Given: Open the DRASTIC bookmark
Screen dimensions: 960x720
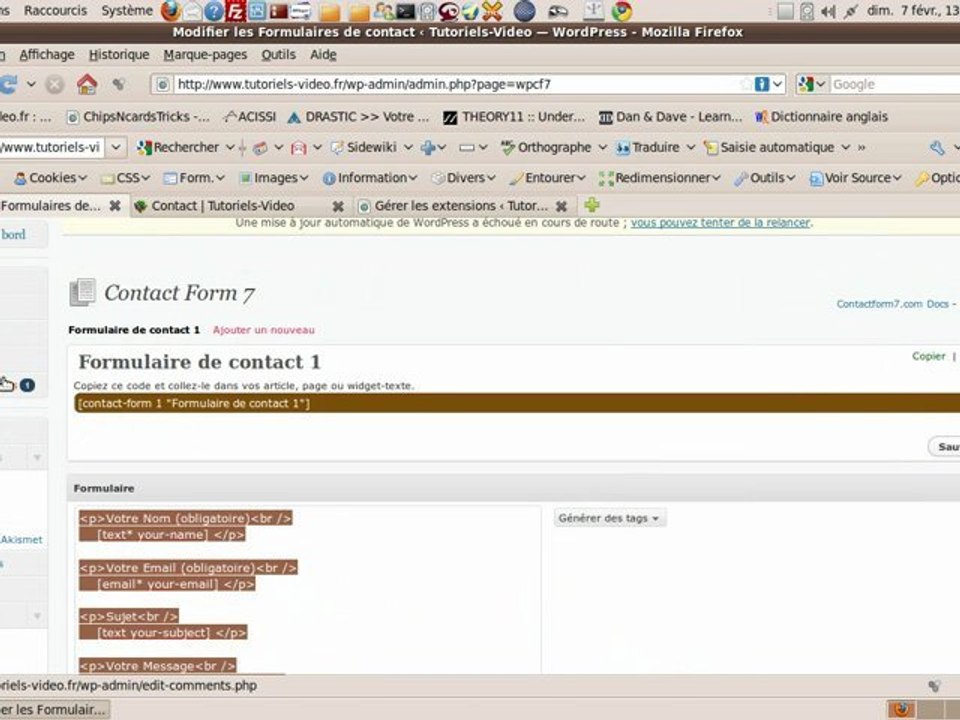Looking at the screenshot, I should (x=359, y=117).
